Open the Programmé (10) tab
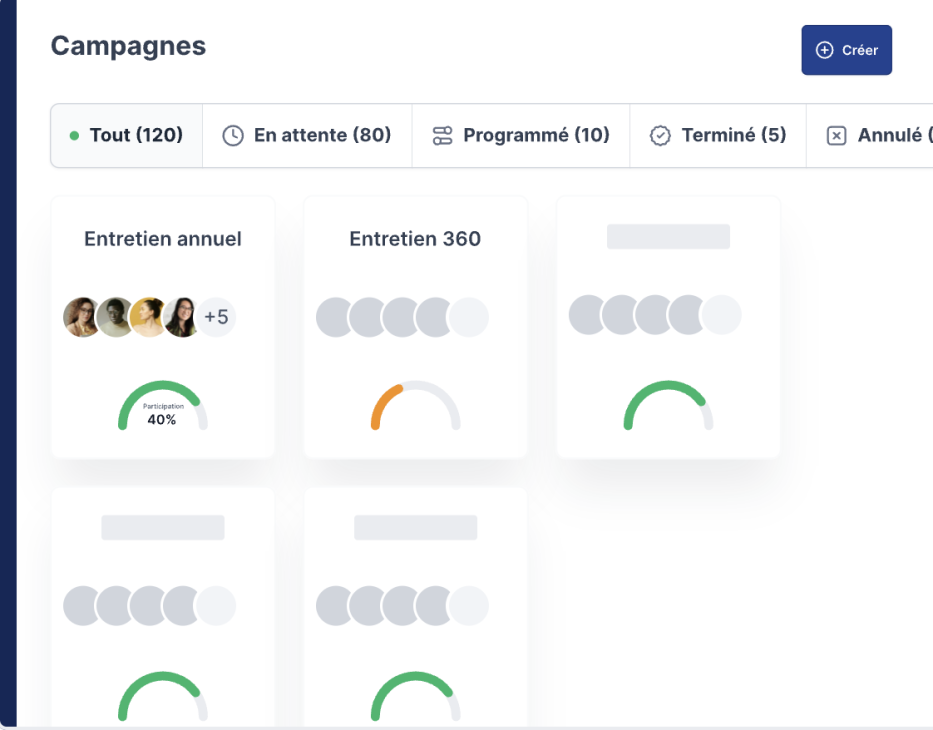Viewport: 933px width, 730px height. [x=536, y=136]
